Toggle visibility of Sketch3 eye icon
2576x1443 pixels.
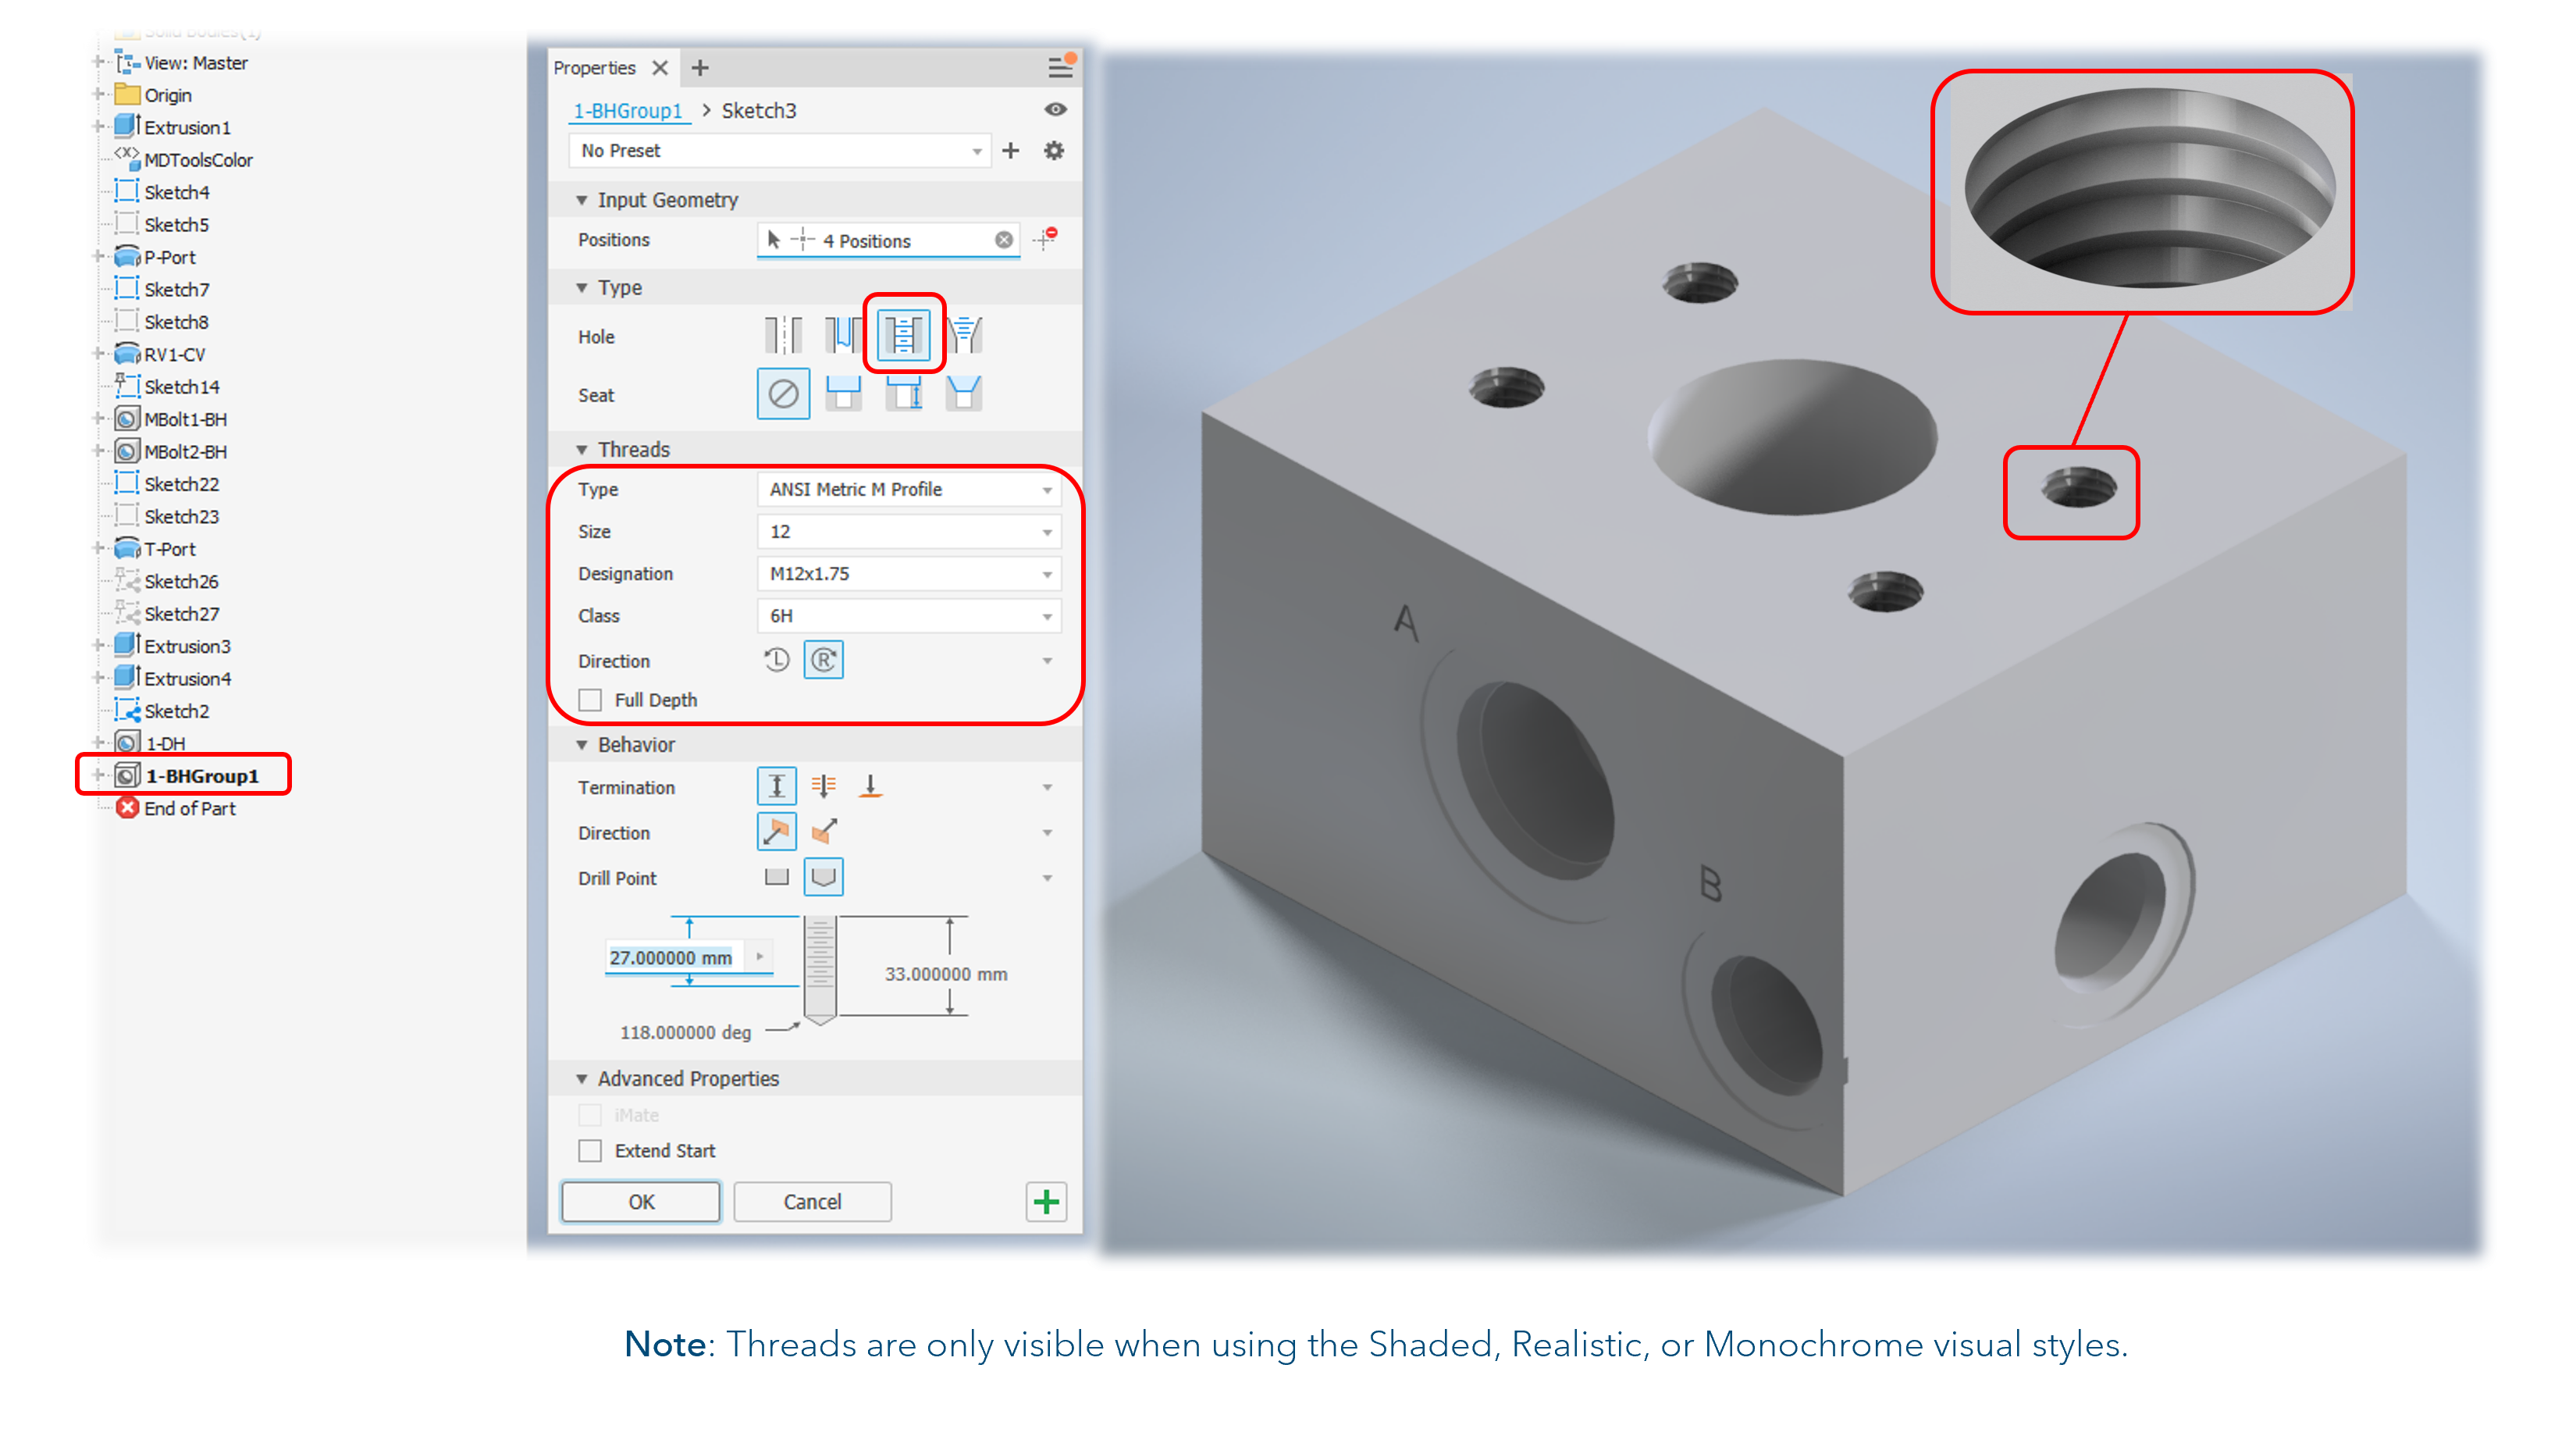(x=1058, y=110)
